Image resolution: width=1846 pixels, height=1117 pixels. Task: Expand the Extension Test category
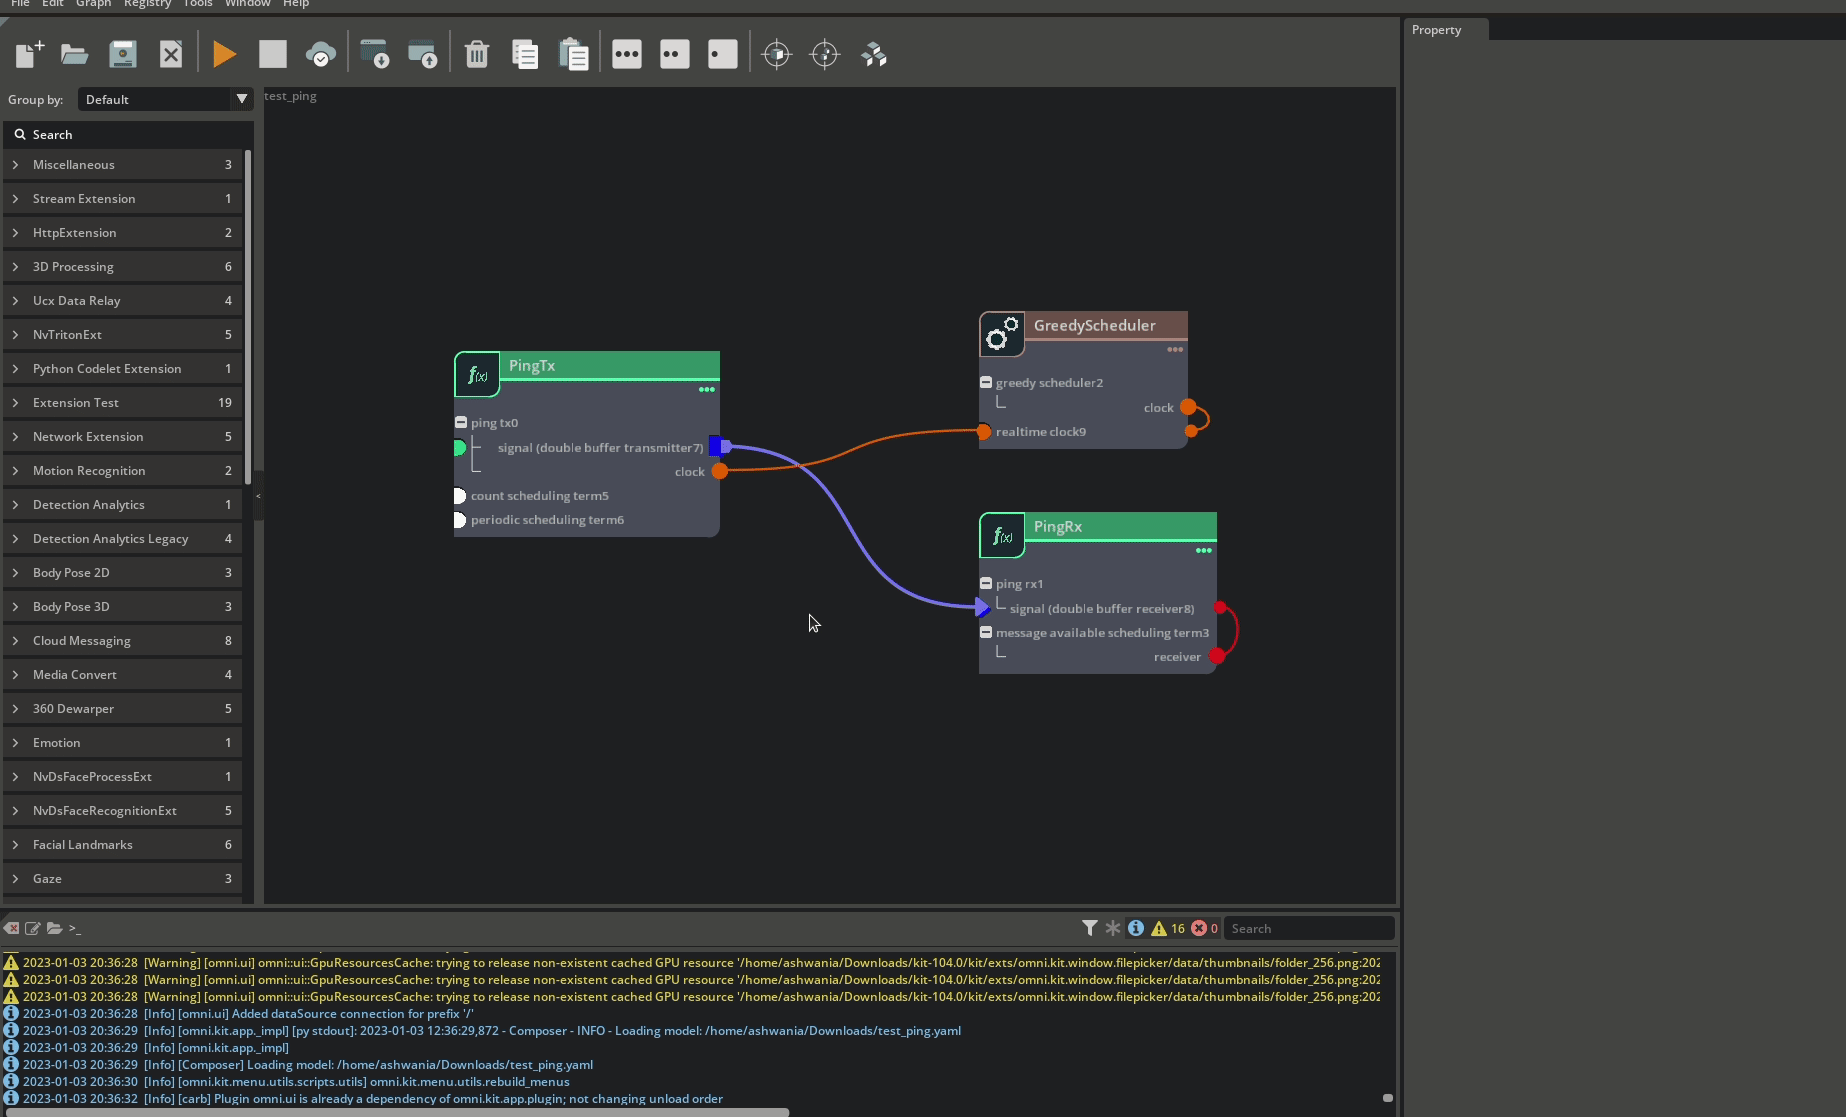(x=15, y=402)
